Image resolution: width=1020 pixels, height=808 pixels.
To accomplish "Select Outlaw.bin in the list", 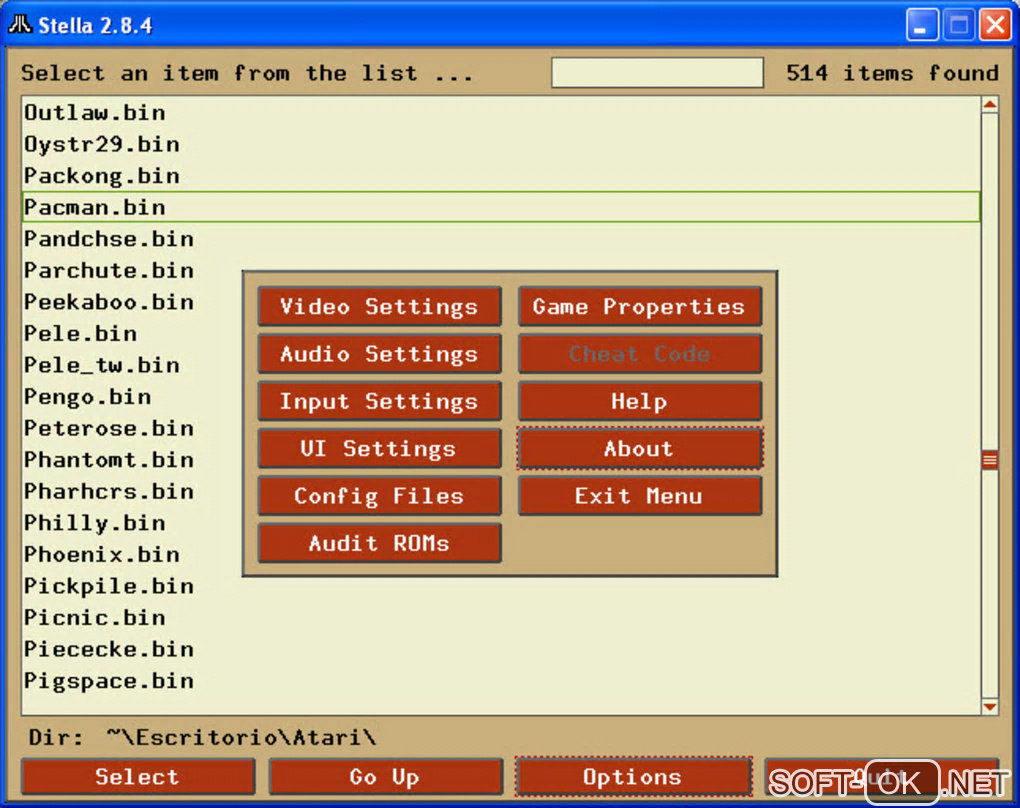I will pos(500,113).
